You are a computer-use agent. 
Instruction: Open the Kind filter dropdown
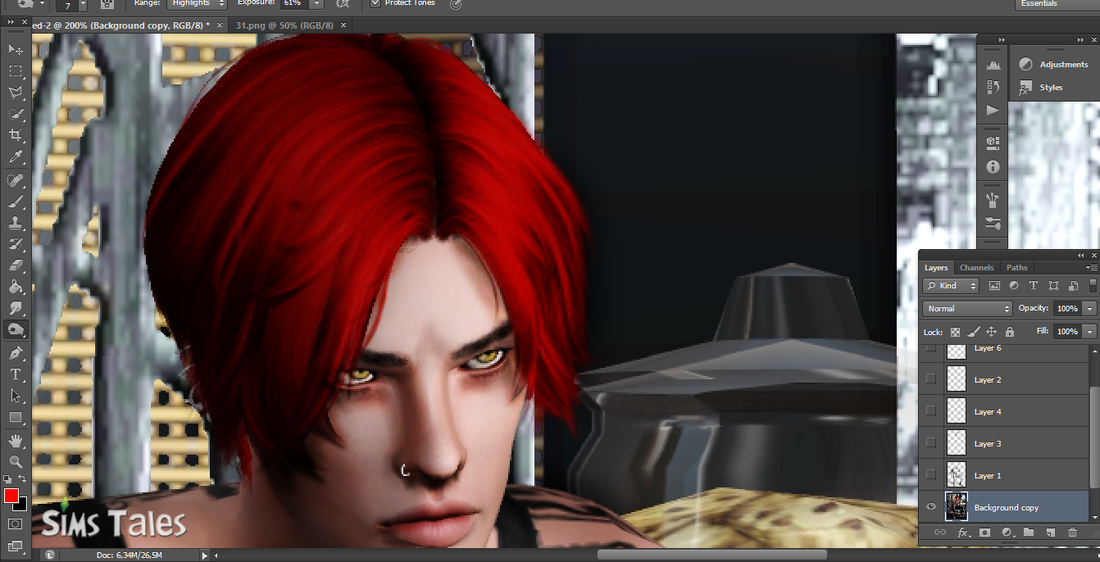(951, 286)
